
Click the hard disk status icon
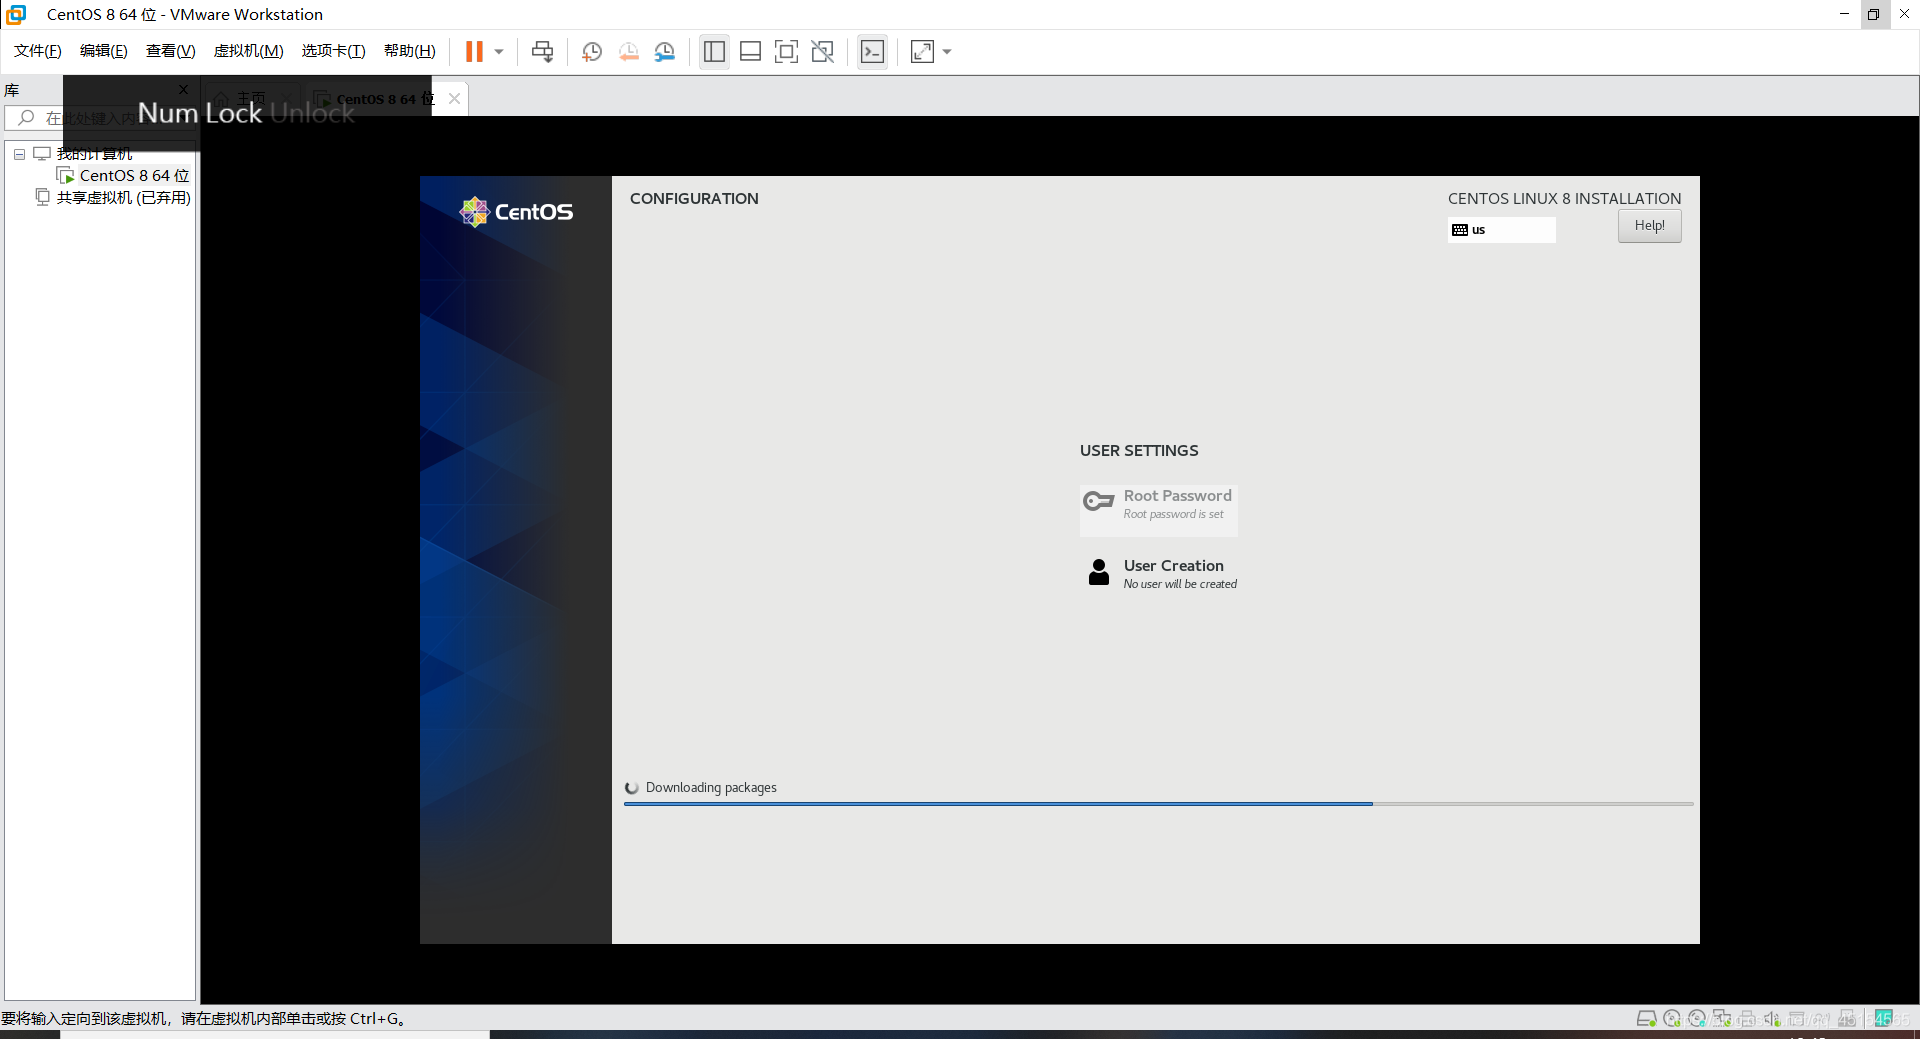(1646, 1018)
